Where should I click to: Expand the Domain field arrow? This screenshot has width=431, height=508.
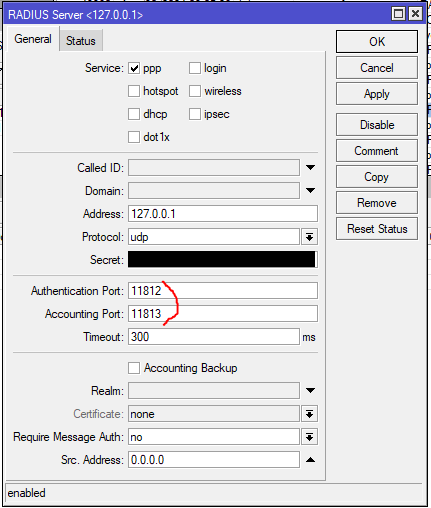(310, 190)
